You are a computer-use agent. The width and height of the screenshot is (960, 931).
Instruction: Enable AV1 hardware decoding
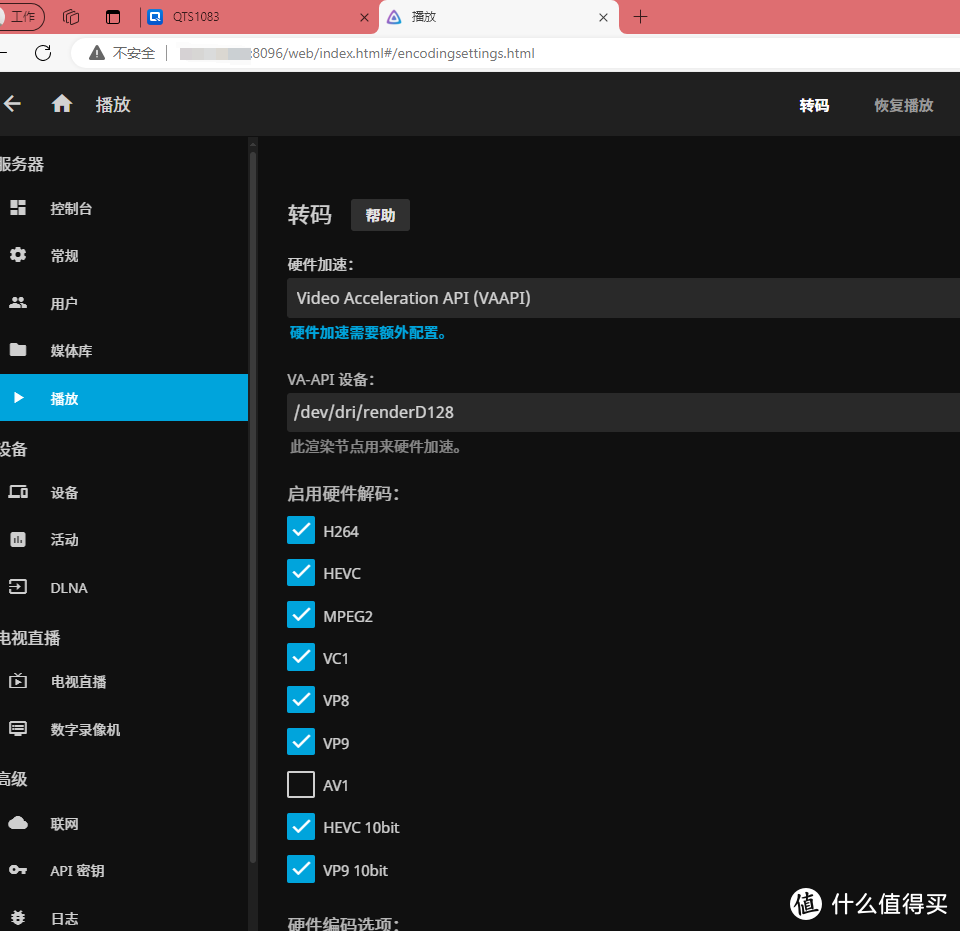(x=301, y=784)
